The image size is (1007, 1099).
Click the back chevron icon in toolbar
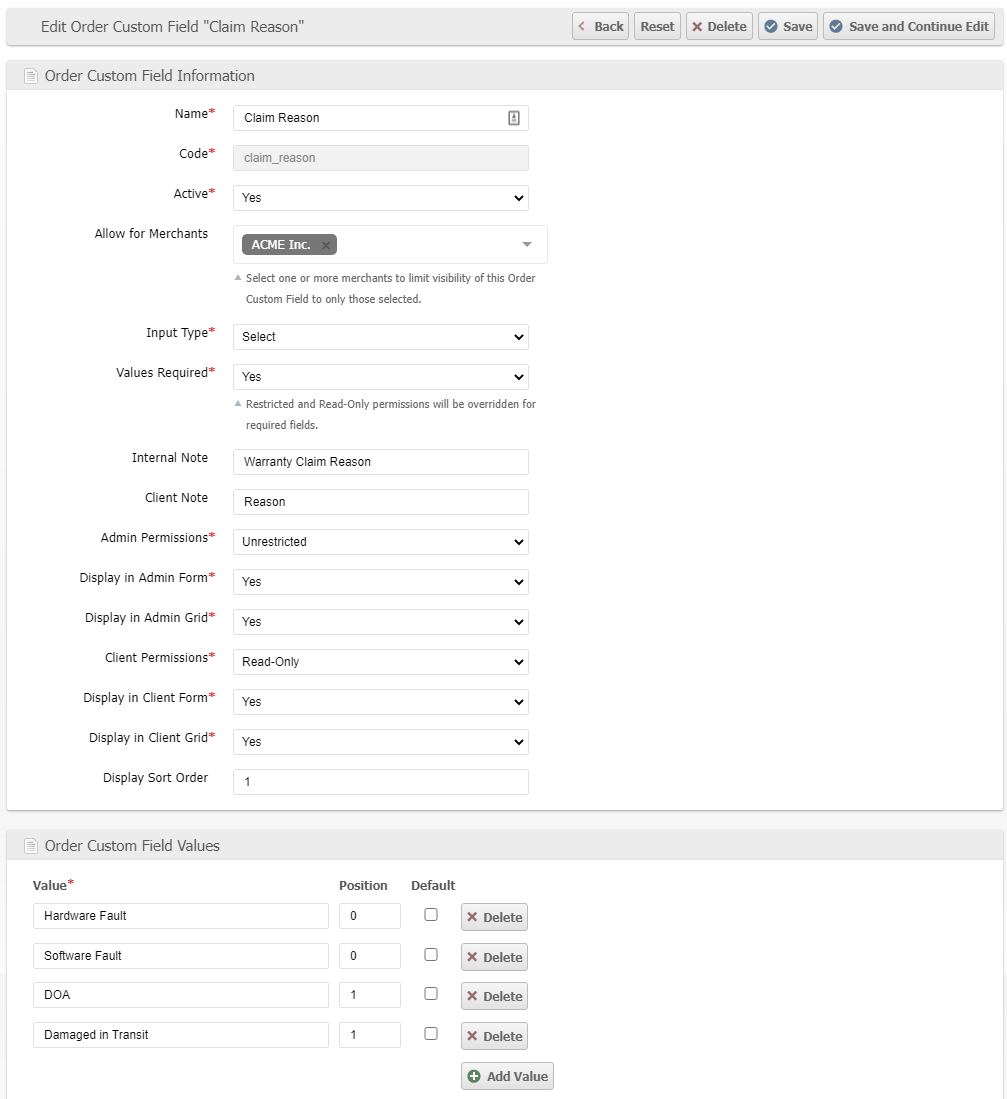coord(582,27)
